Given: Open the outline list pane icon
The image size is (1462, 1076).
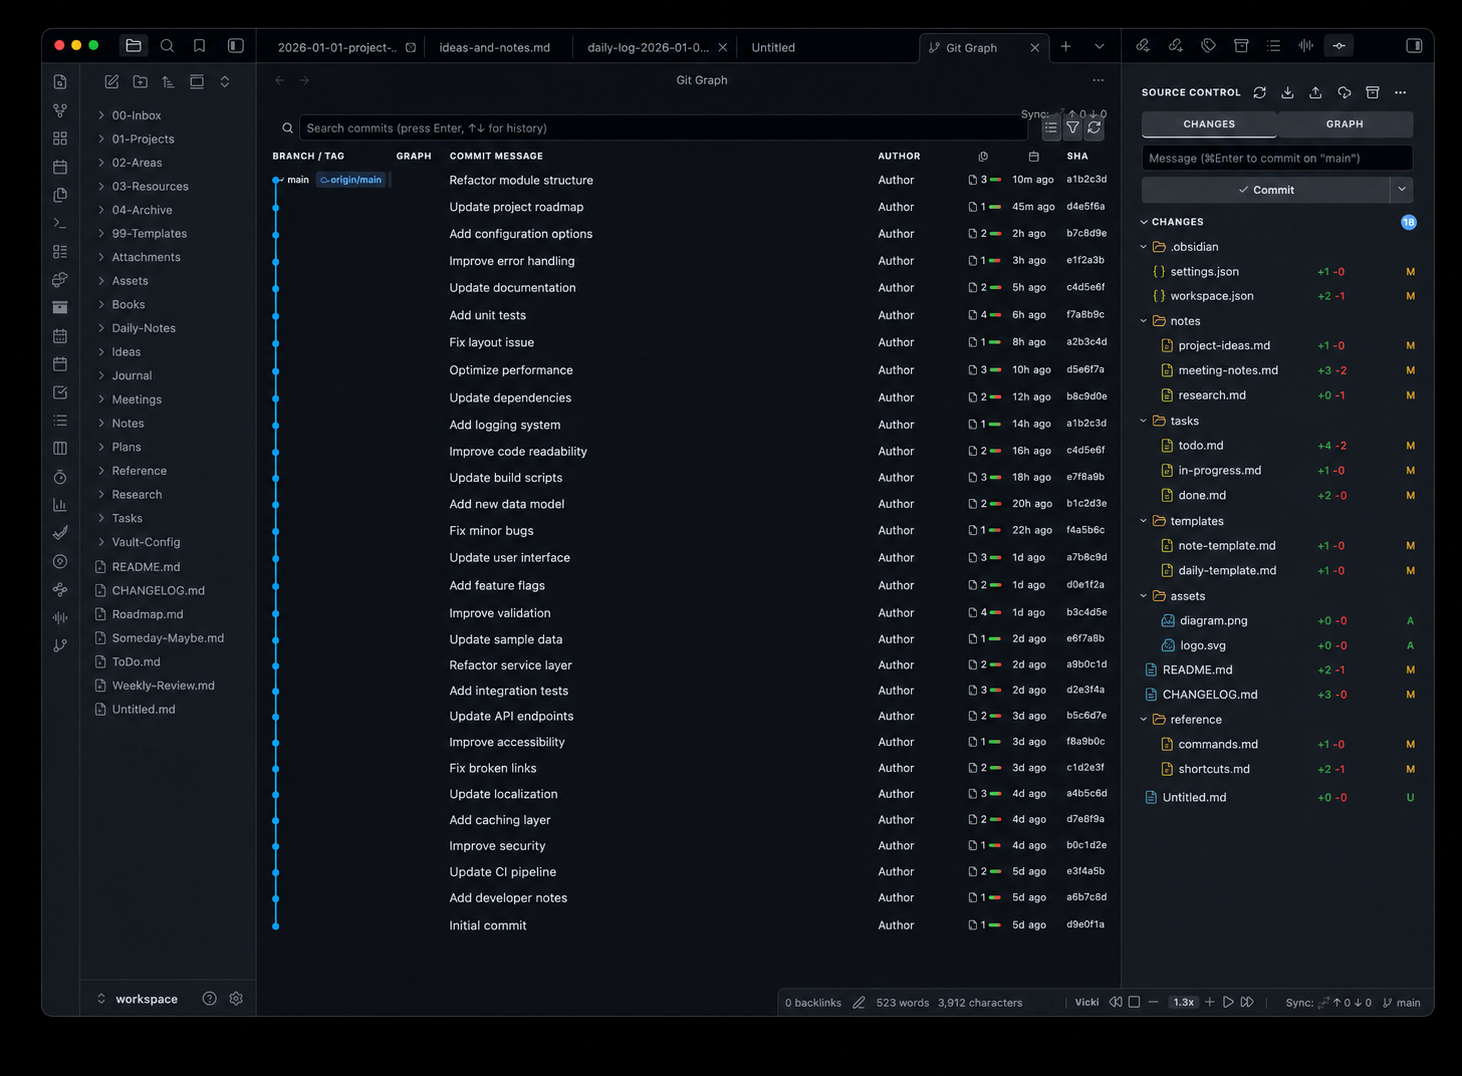Looking at the screenshot, I should pos(1273,46).
